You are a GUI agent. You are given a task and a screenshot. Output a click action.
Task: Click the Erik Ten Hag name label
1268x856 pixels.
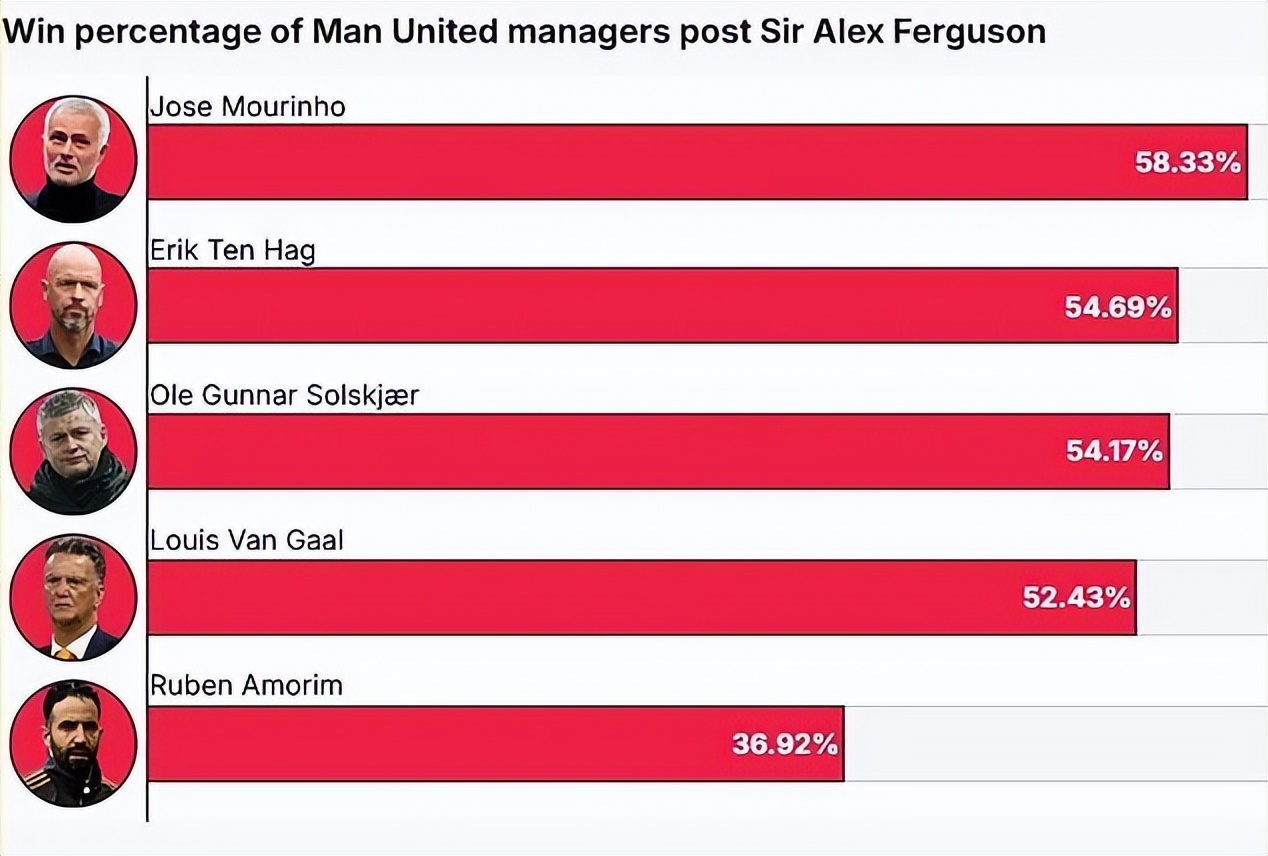point(232,250)
